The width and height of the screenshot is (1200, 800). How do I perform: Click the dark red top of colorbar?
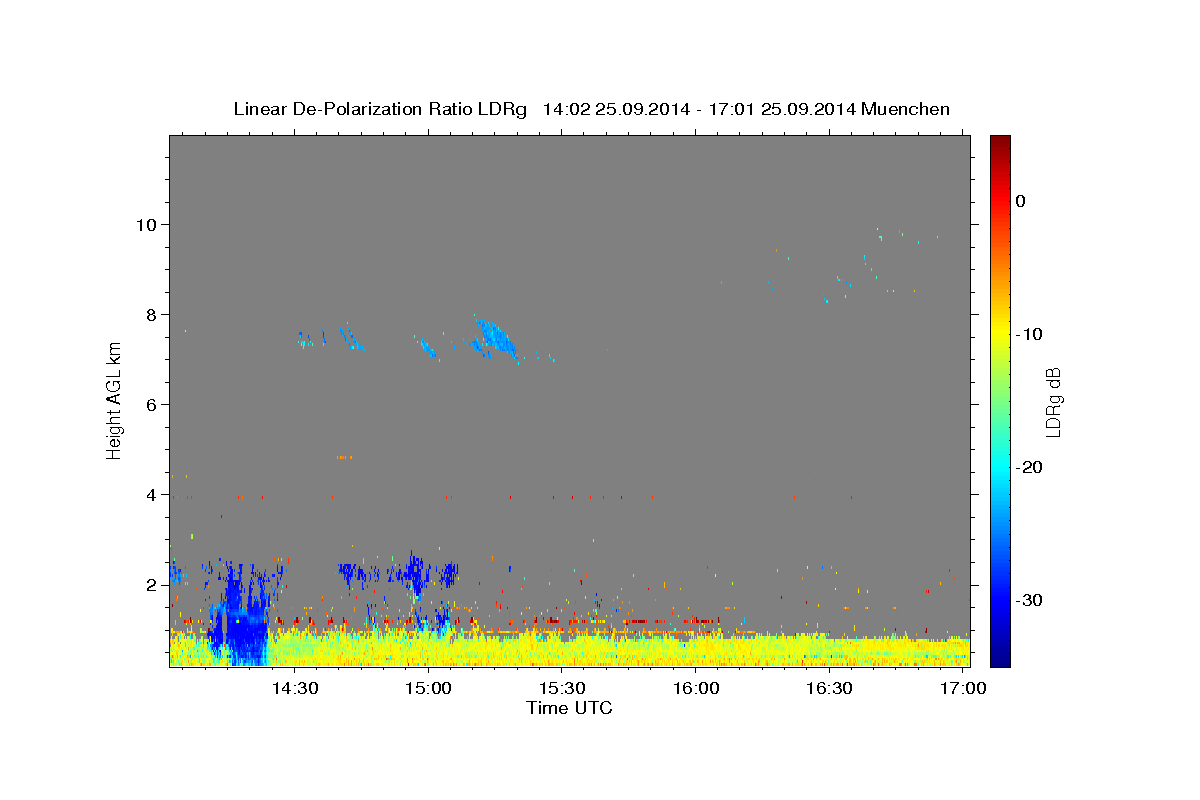pyautogui.click(x=1000, y=145)
